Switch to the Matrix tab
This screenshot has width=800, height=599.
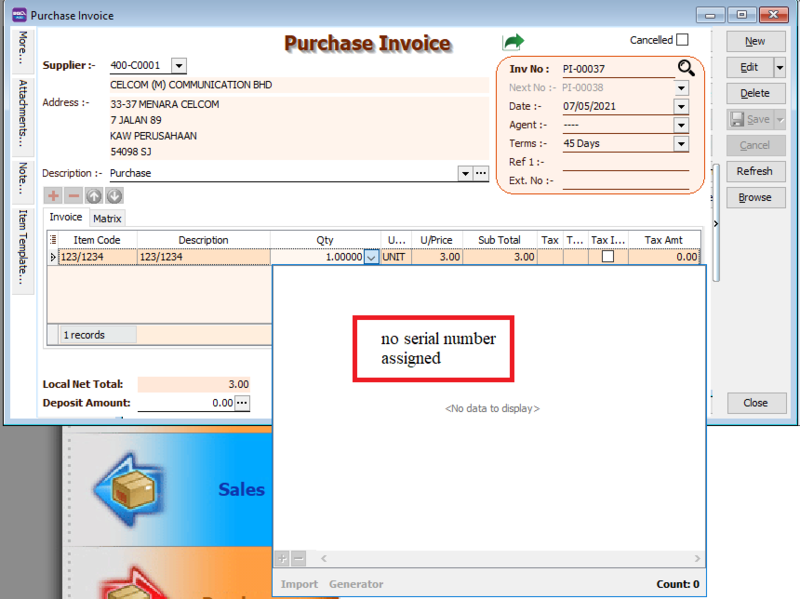tap(107, 218)
